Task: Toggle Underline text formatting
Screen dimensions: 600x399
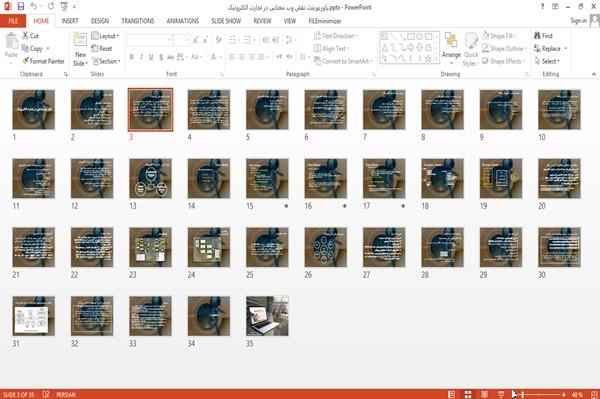Action: click(151, 57)
